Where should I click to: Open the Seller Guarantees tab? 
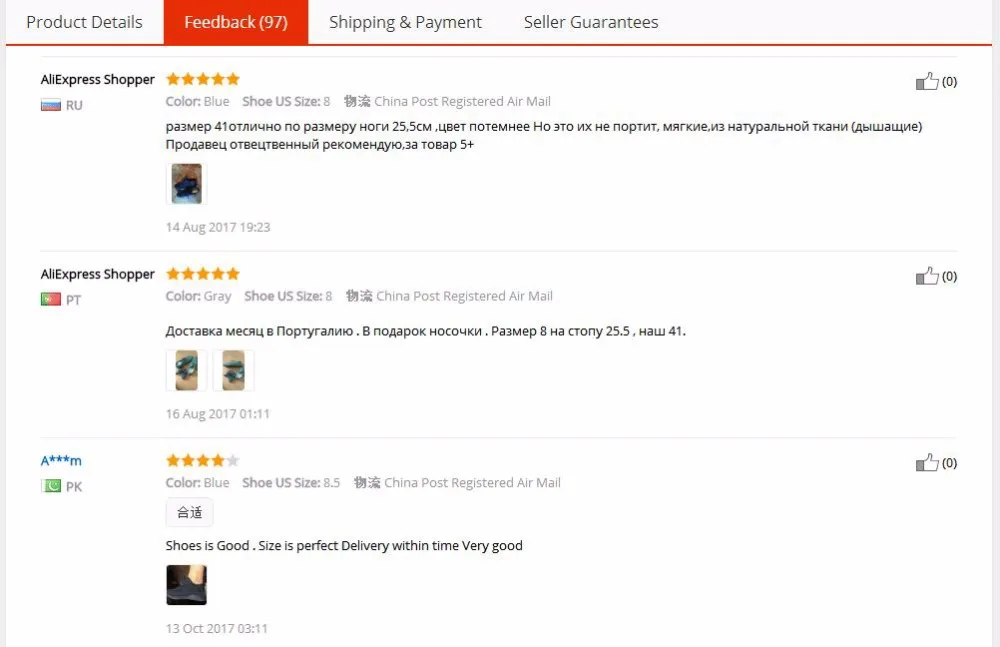point(591,22)
